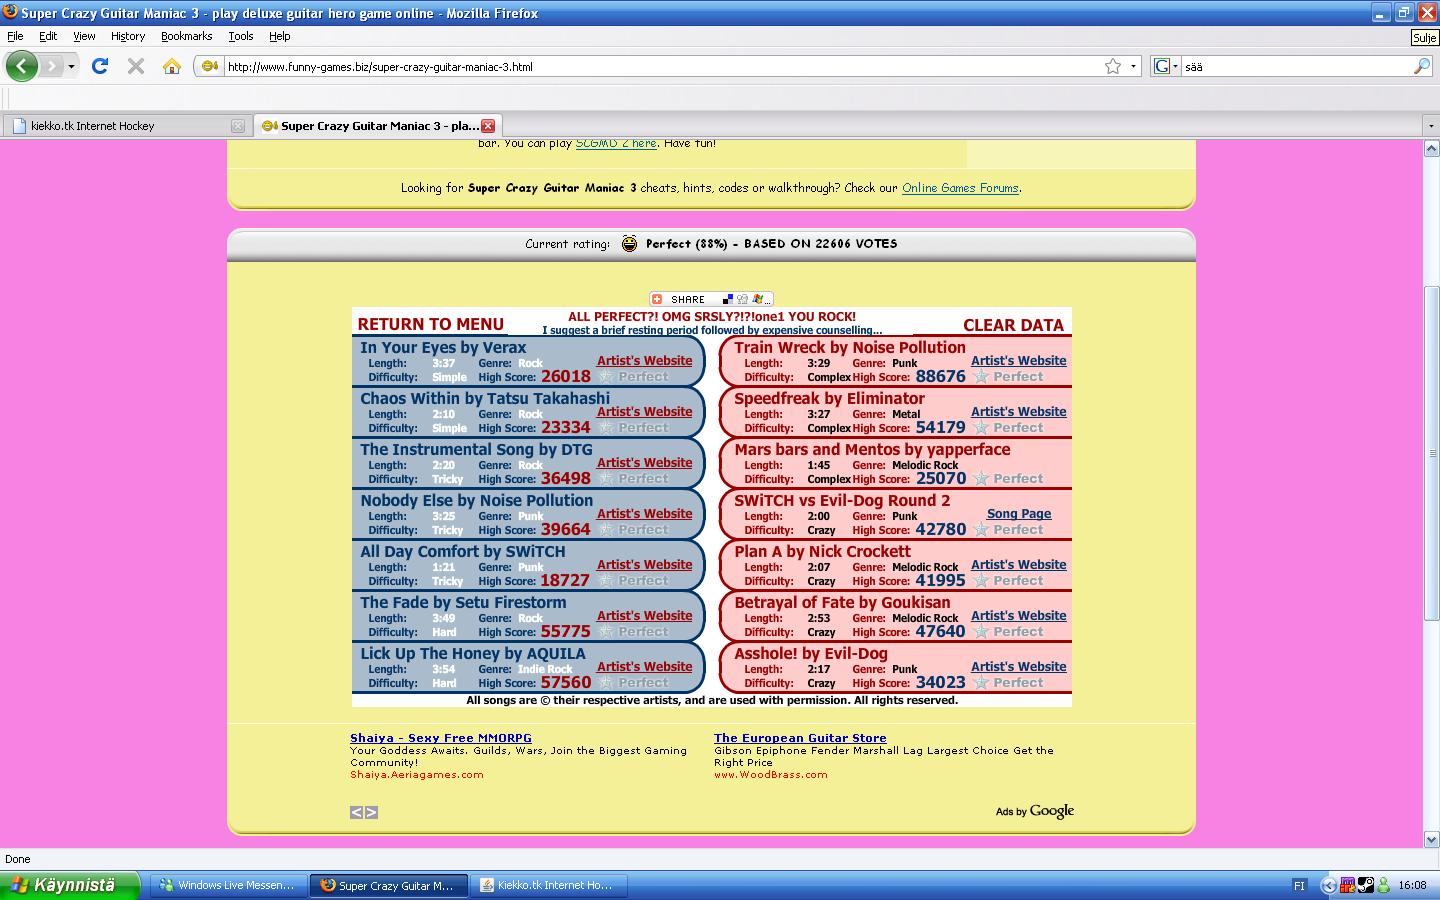
Task: Click the previous ad arrow button
Action: click(x=356, y=812)
